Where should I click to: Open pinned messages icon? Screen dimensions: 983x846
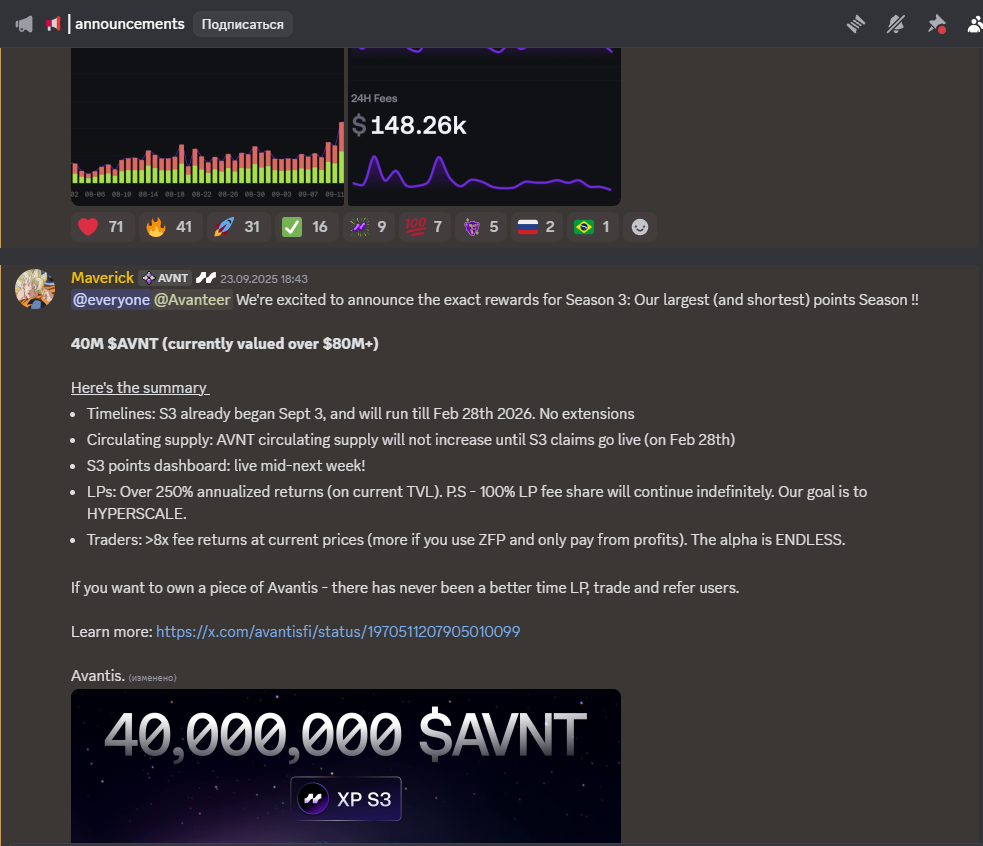[936, 24]
